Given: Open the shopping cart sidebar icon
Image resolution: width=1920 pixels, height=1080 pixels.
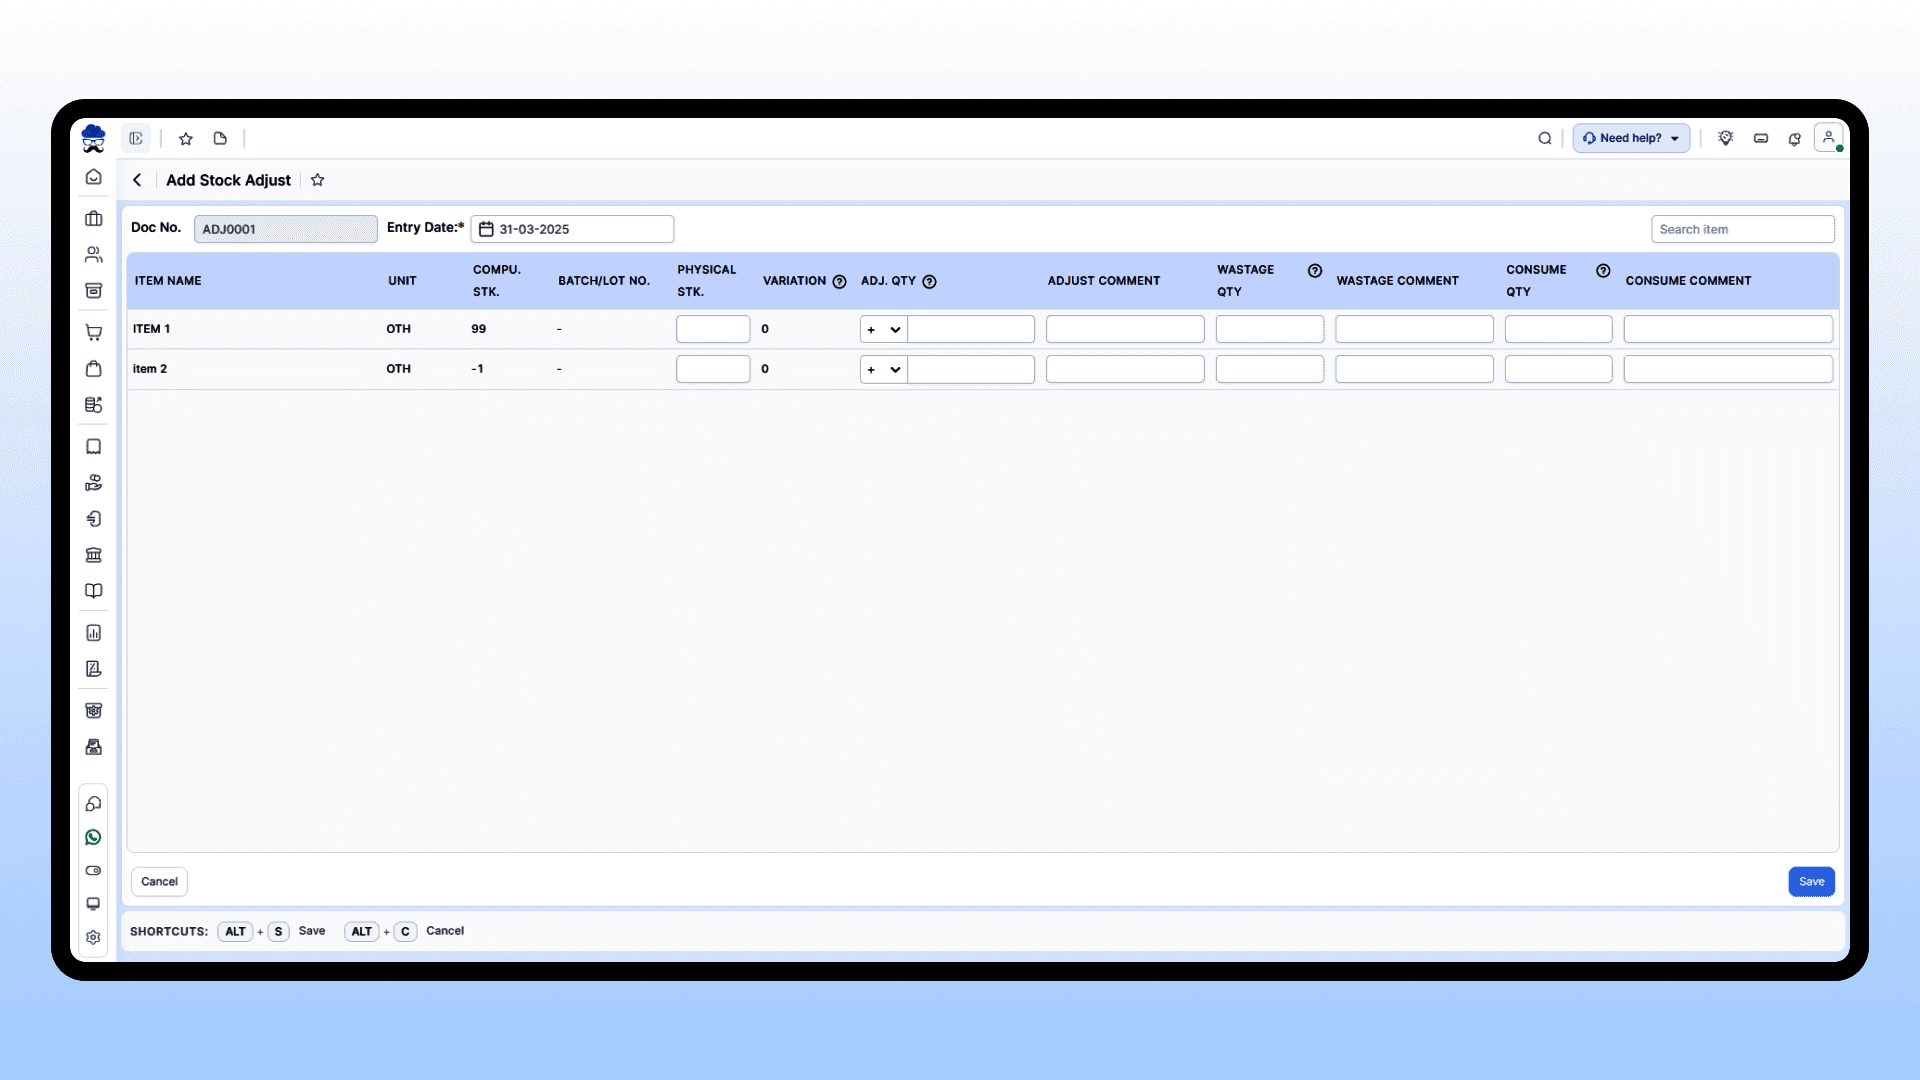Looking at the screenshot, I should [93, 333].
